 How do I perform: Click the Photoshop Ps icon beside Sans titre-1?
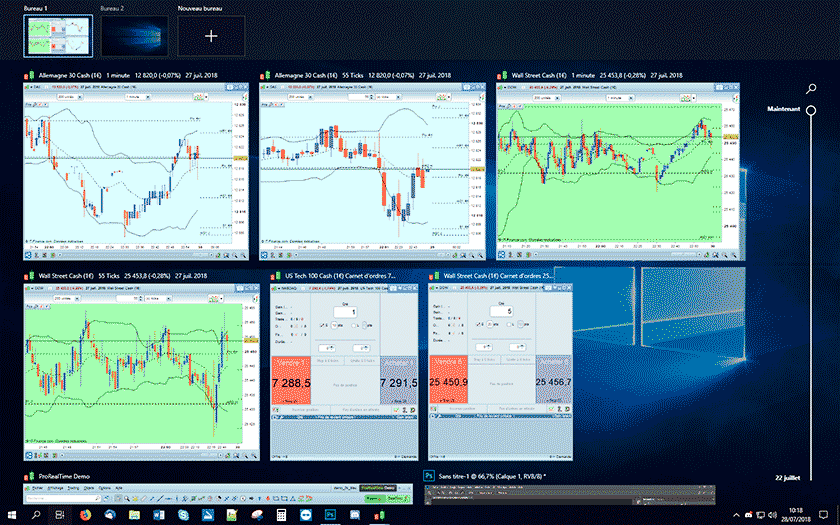(x=429, y=476)
